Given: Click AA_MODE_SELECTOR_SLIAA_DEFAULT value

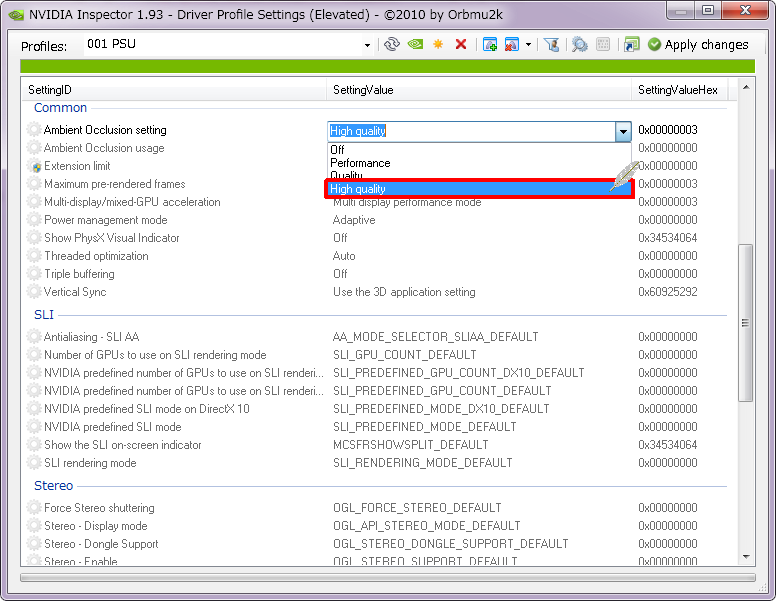Looking at the screenshot, I should 436,337.
